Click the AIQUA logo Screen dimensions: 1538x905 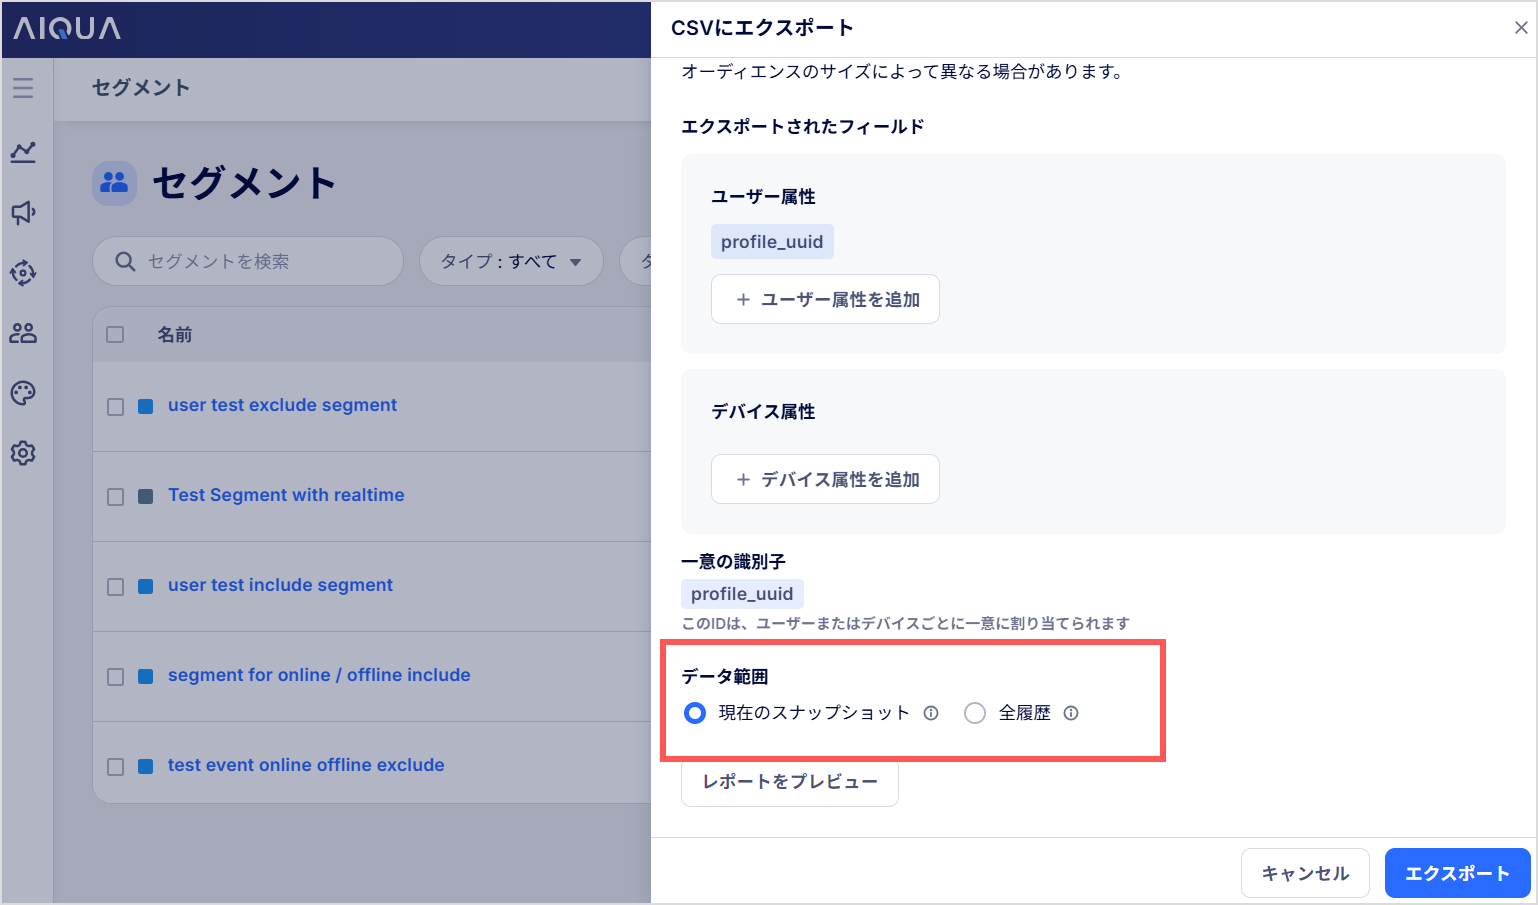[x=67, y=29]
